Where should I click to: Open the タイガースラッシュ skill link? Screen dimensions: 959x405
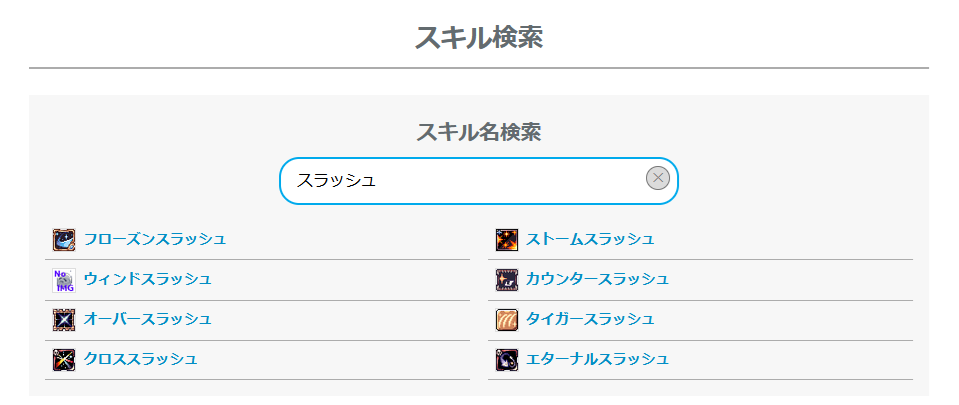click(590, 319)
